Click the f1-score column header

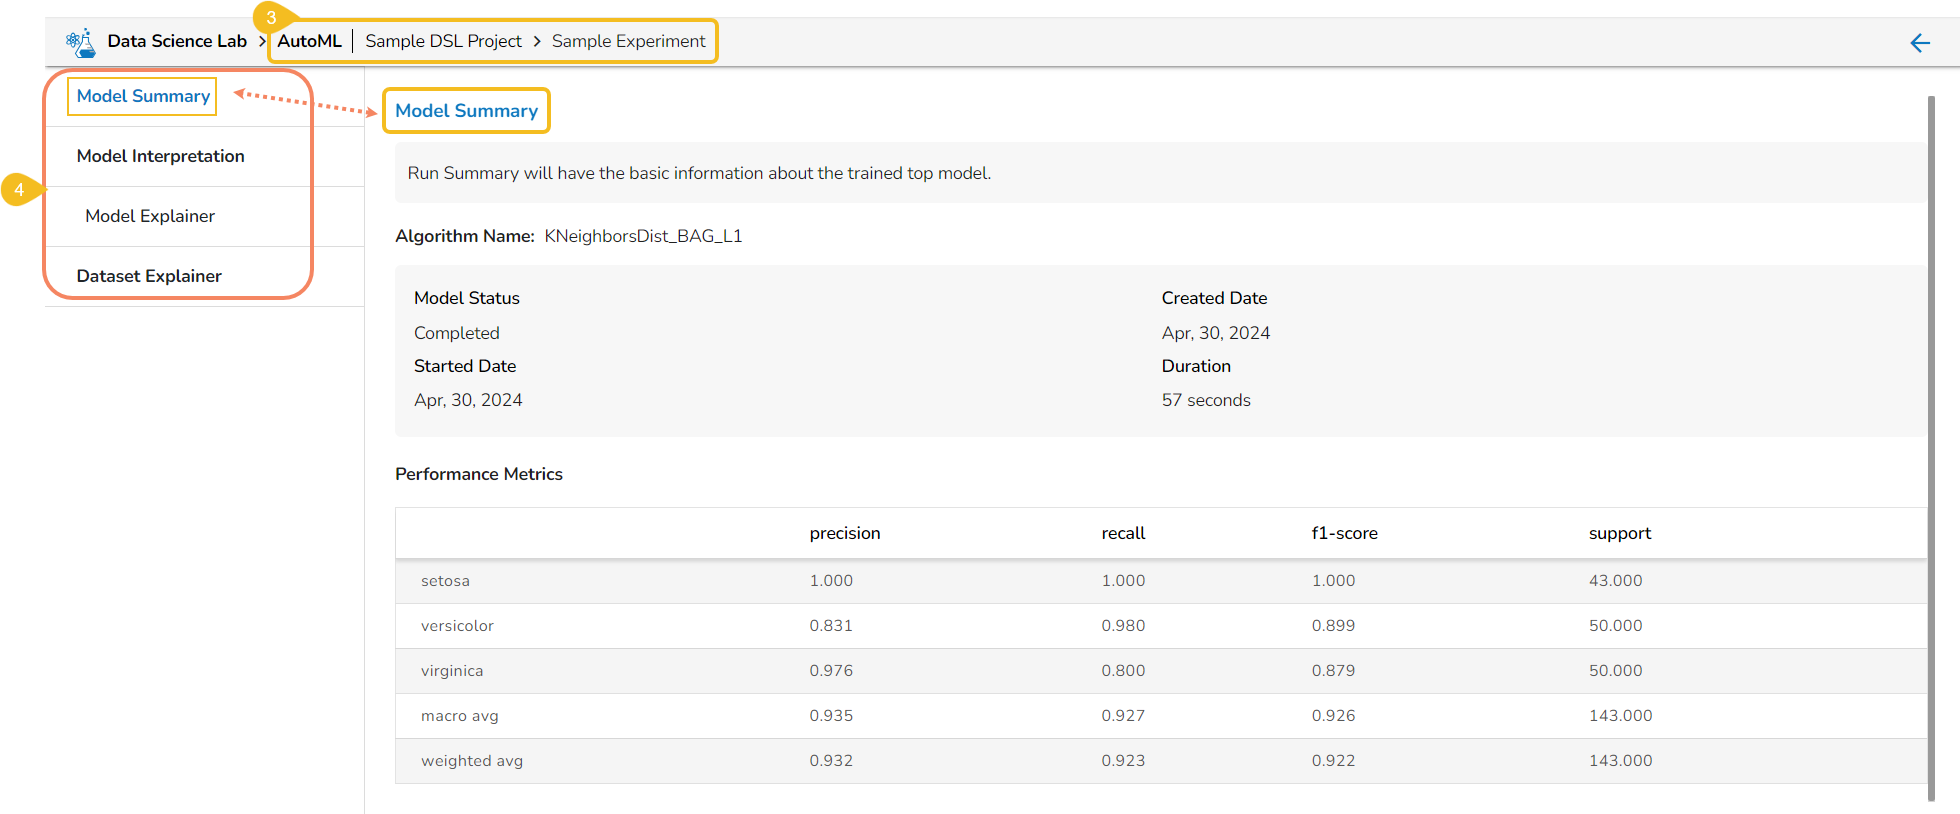tap(1344, 533)
